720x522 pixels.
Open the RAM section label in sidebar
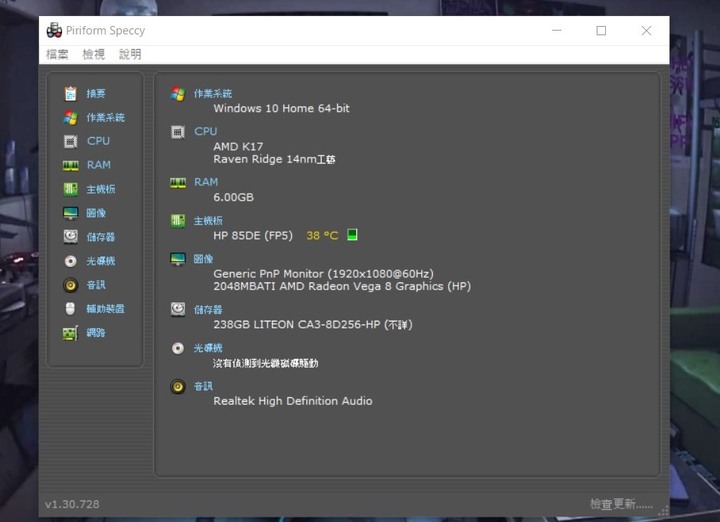pyautogui.click(x=99, y=165)
